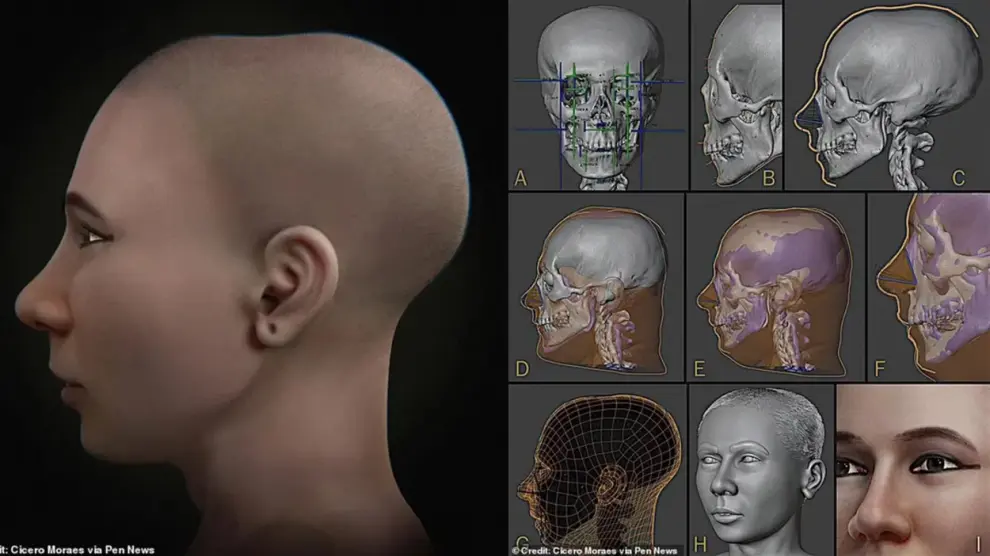Image resolution: width=990 pixels, height=556 pixels.
Task: Click the eye on the large profile render
Action: 97,237
